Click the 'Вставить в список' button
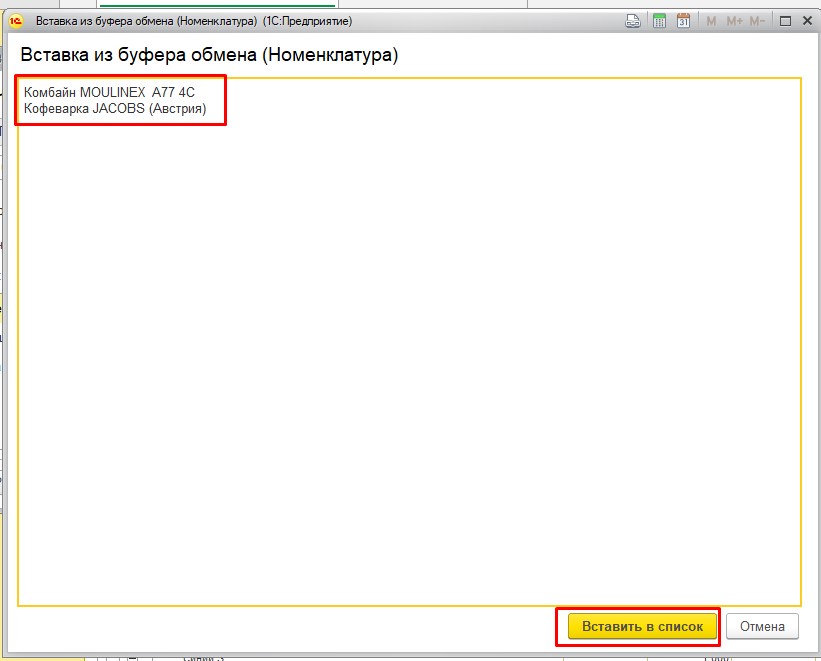 point(642,626)
